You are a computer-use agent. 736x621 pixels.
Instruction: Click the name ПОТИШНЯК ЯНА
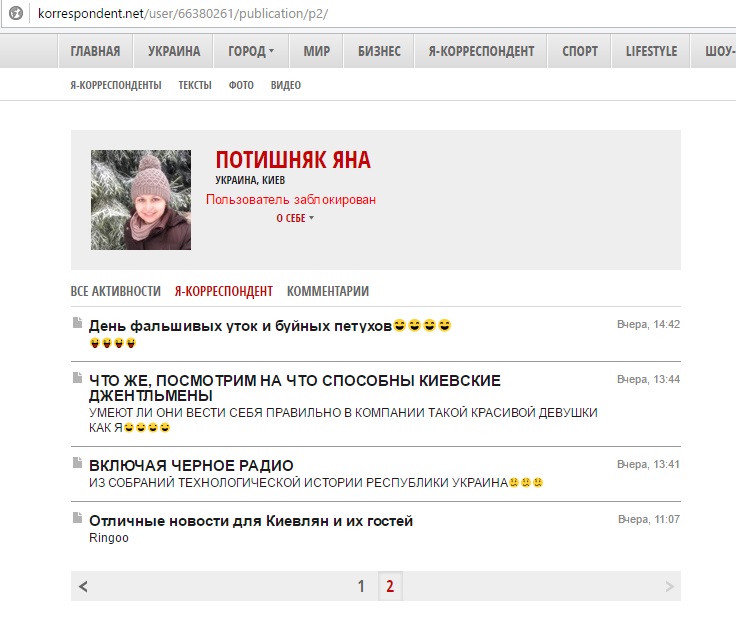tap(293, 160)
